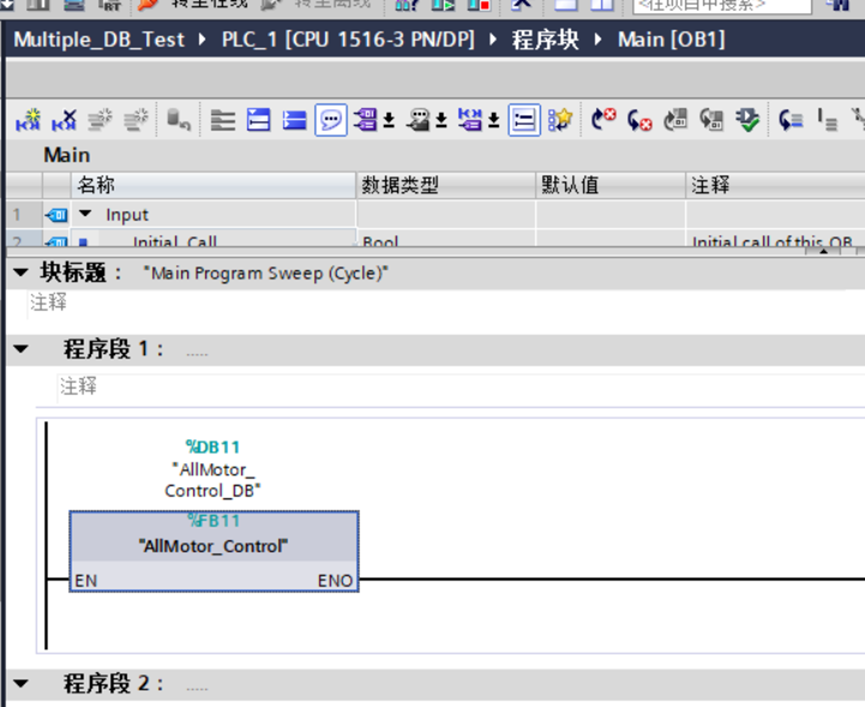Open breadcrumb arrow after Multiple_DB_Test
The width and height of the screenshot is (865, 707).
[202, 40]
